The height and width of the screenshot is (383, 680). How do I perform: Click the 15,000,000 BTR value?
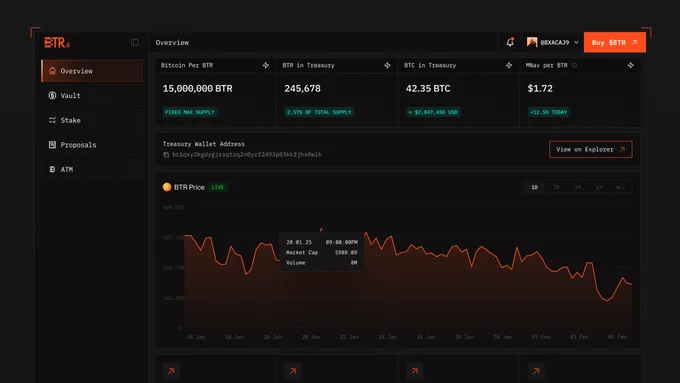(x=197, y=88)
